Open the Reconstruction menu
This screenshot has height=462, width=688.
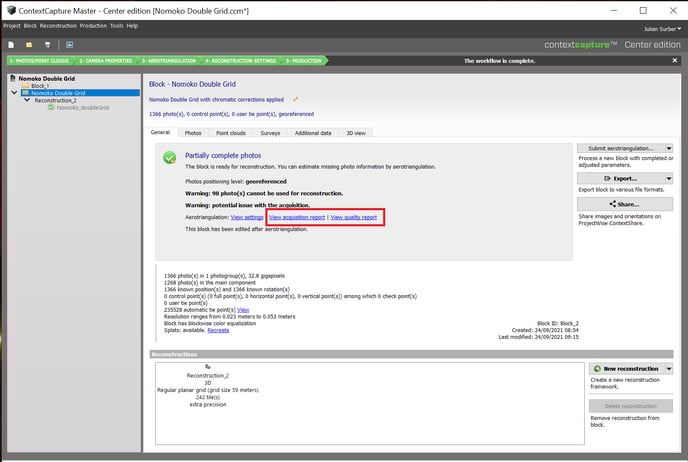58,25
